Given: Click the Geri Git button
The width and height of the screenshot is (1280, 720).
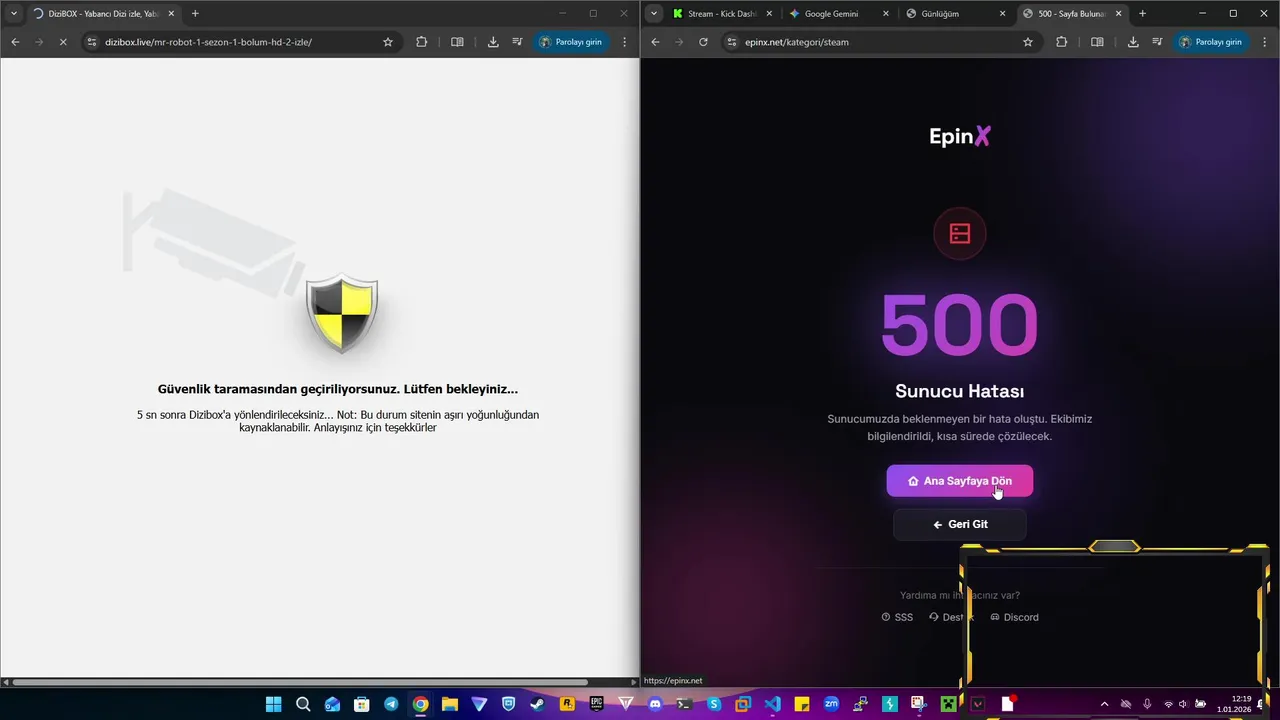Looking at the screenshot, I should [960, 524].
